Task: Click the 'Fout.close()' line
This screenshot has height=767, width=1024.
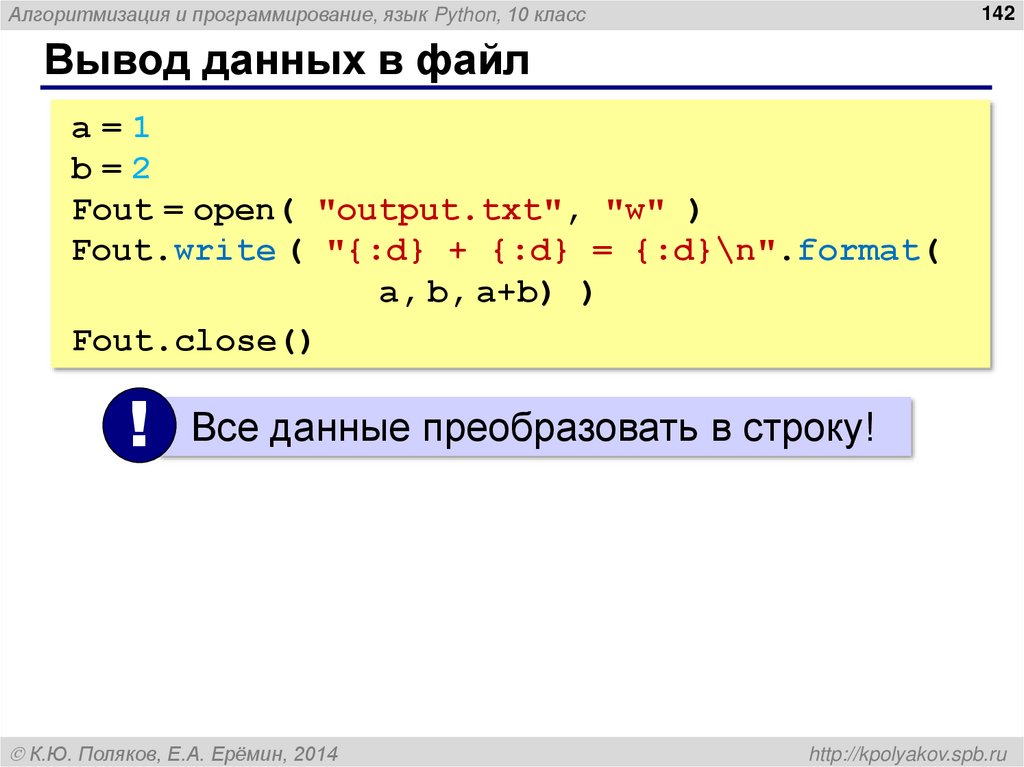Action: point(192,341)
